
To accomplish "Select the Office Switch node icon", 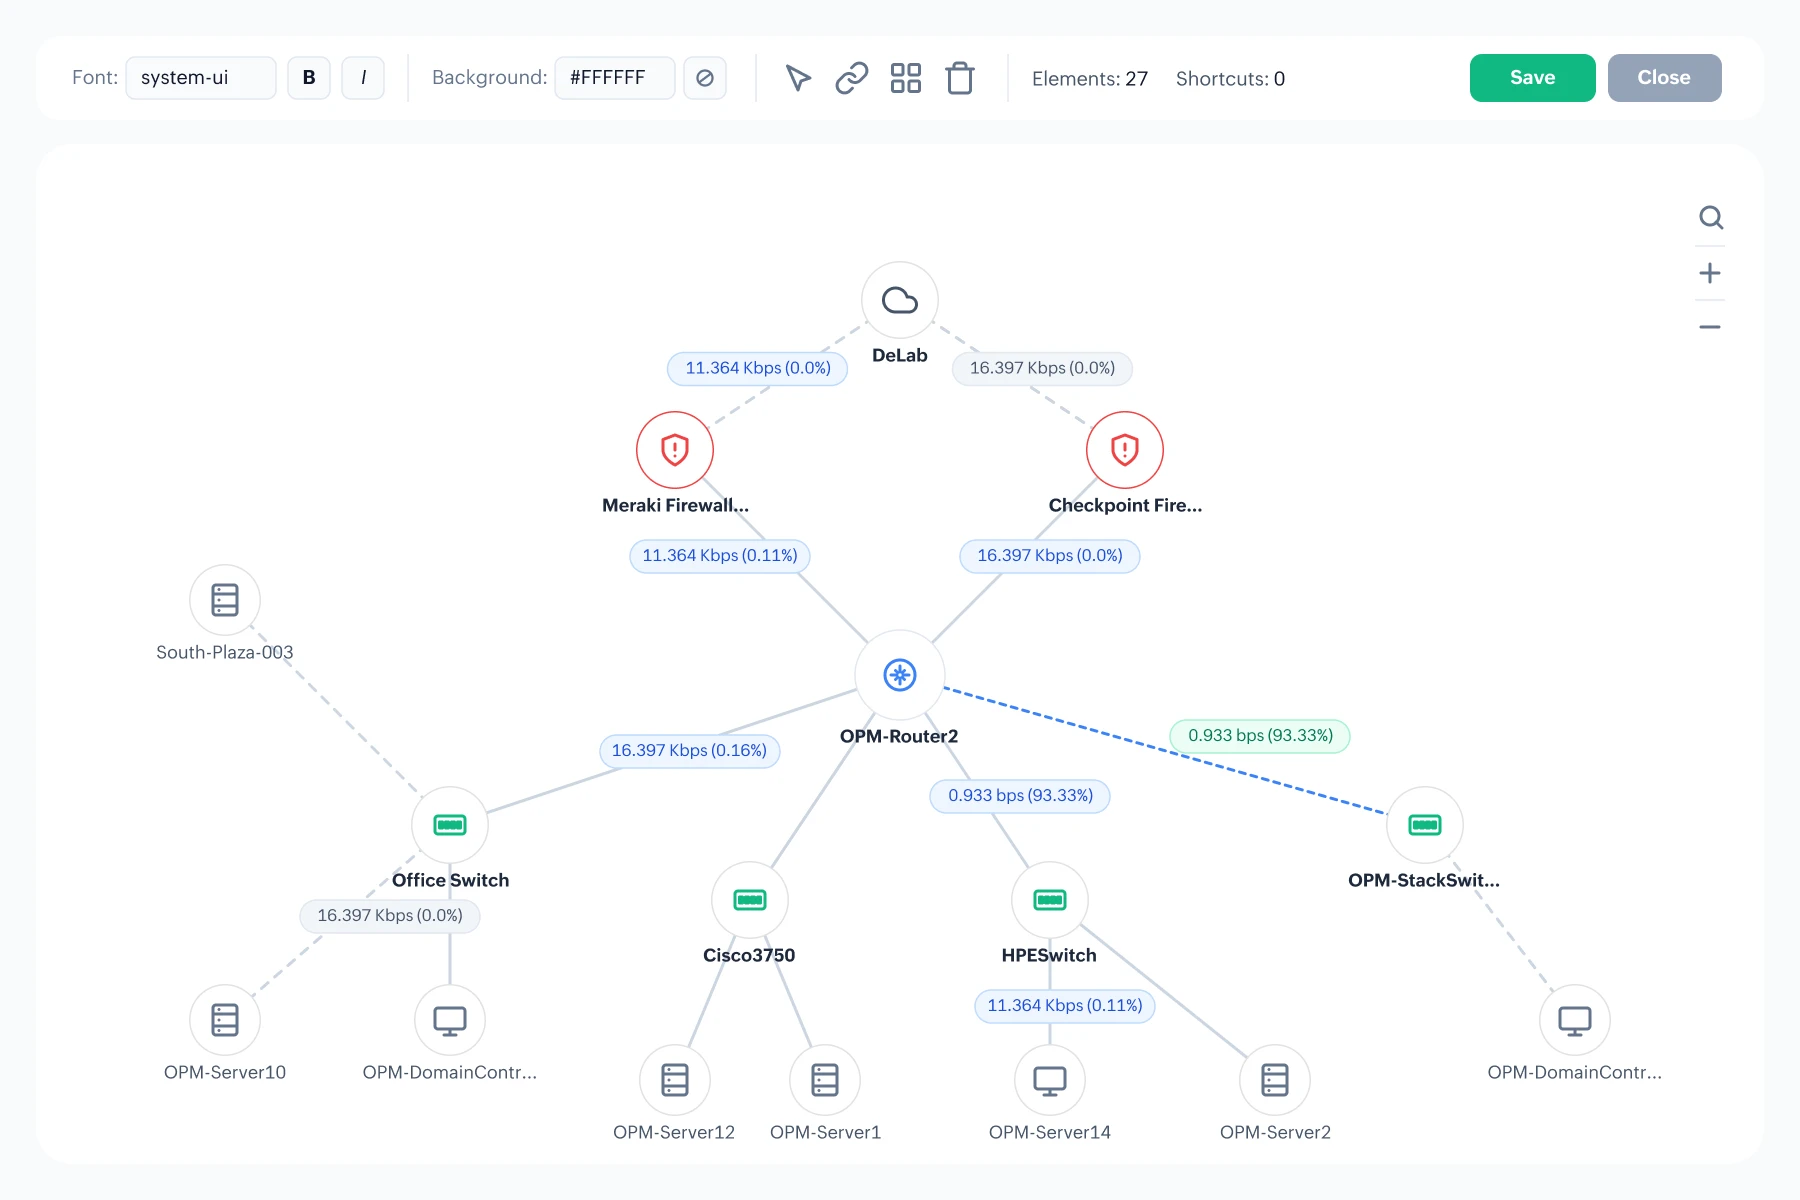I will click(450, 825).
